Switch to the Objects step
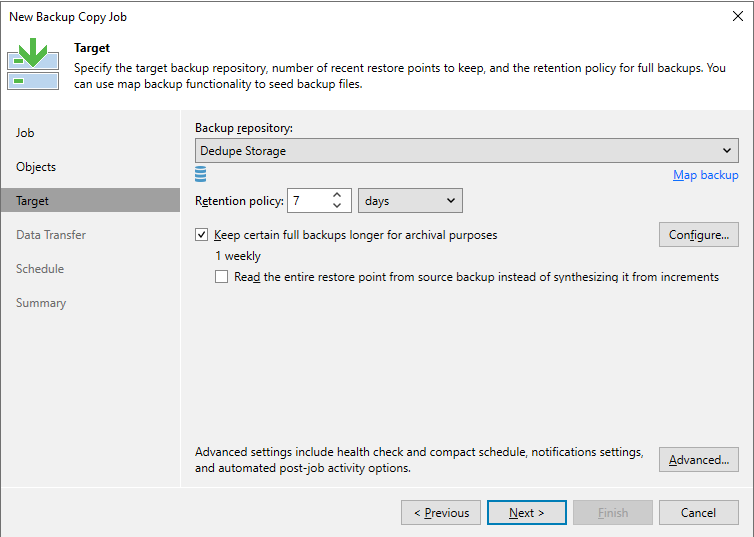 [x=36, y=167]
